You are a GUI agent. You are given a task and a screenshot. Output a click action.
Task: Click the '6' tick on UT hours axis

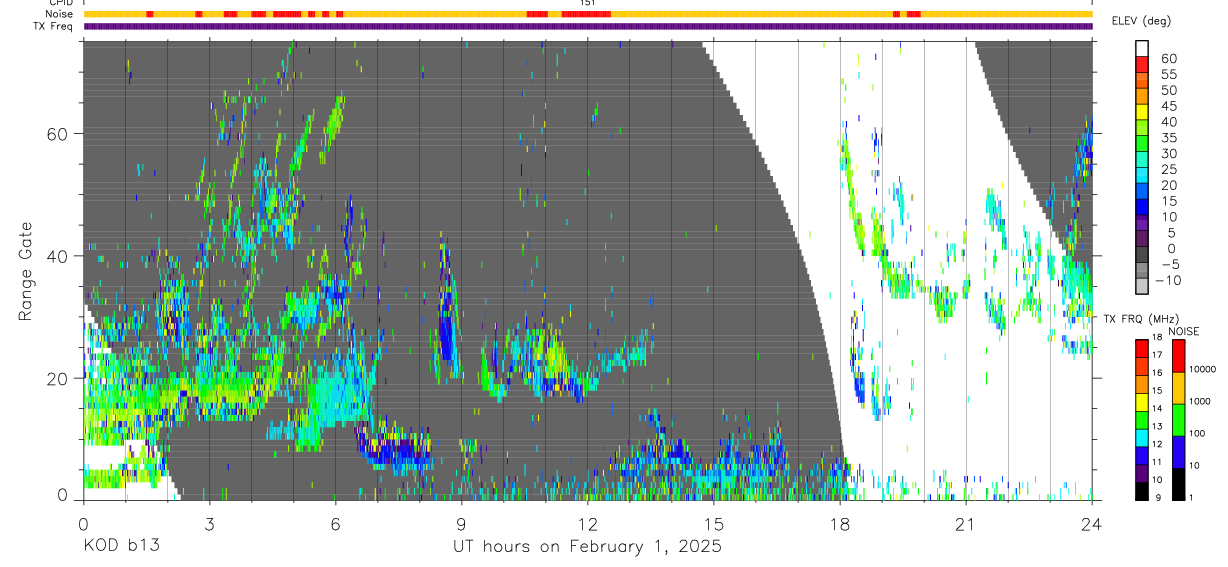pyautogui.click(x=336, y=523)
